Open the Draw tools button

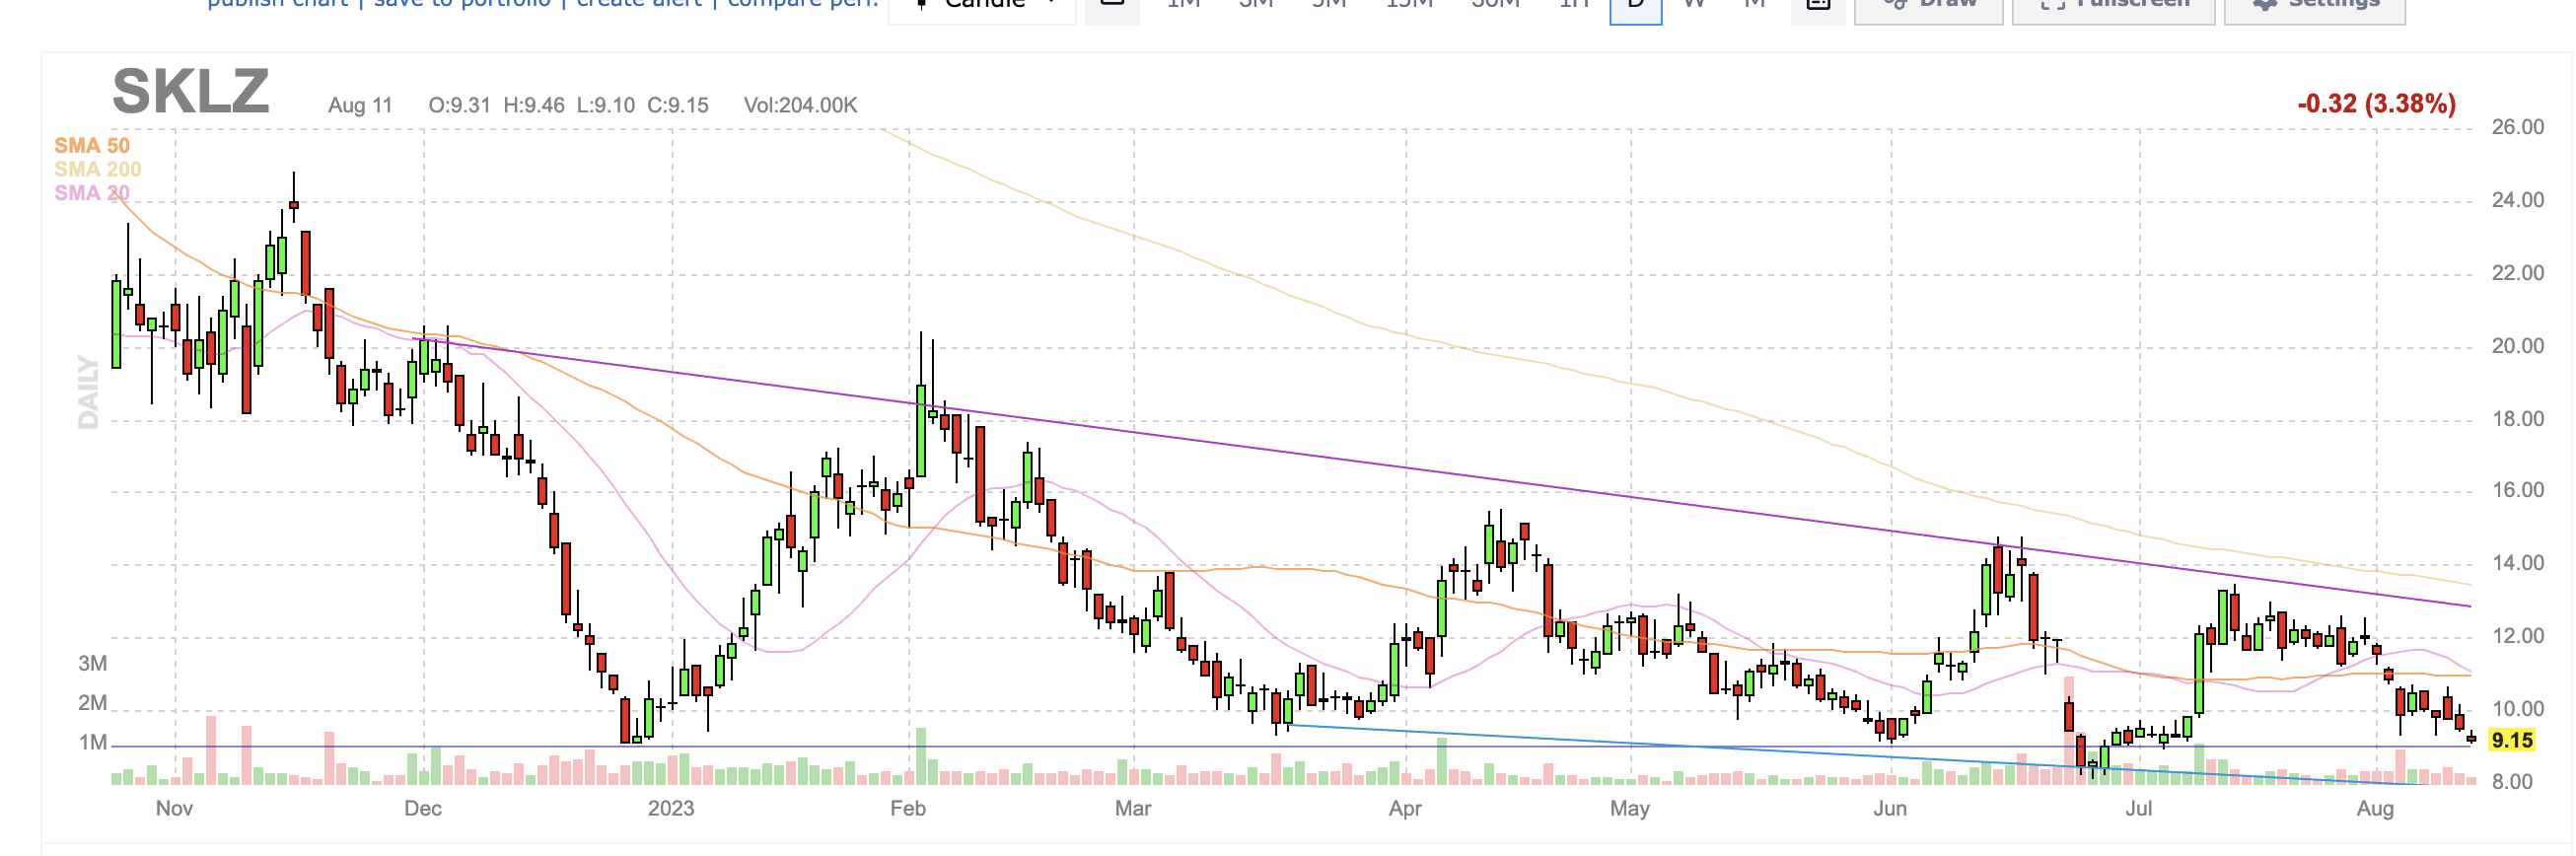click(1928, 6)
